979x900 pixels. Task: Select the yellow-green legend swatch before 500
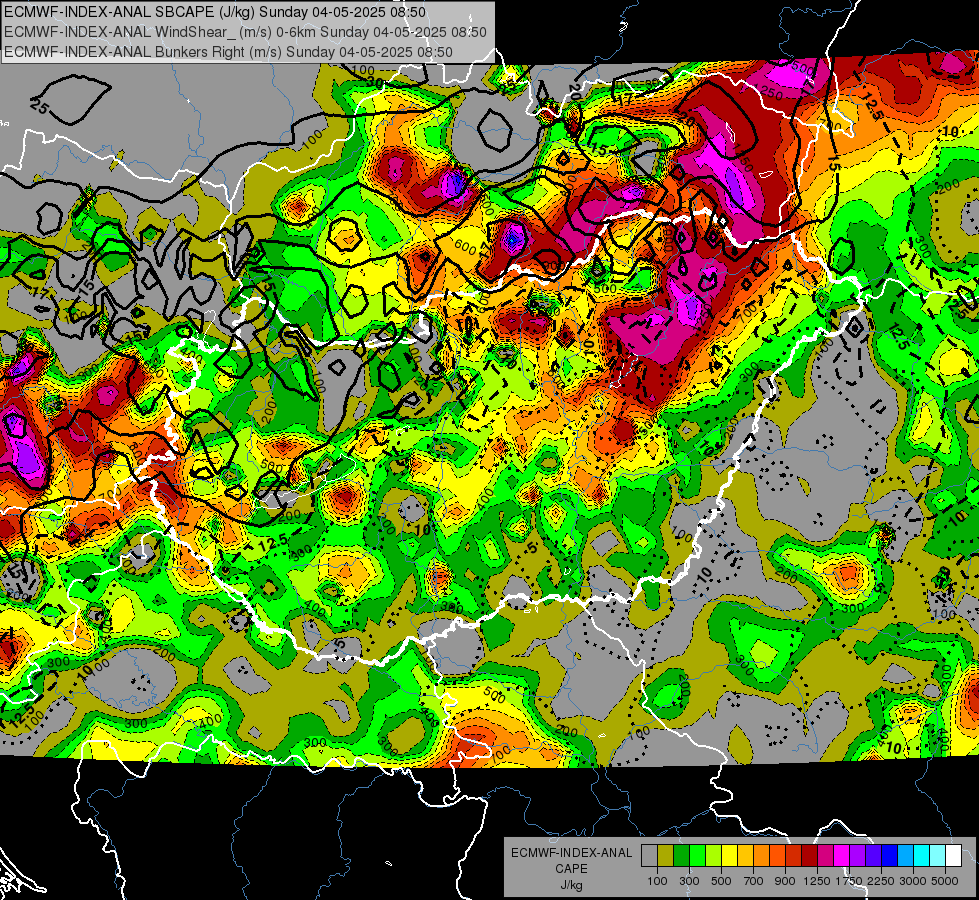pos(714,855)
